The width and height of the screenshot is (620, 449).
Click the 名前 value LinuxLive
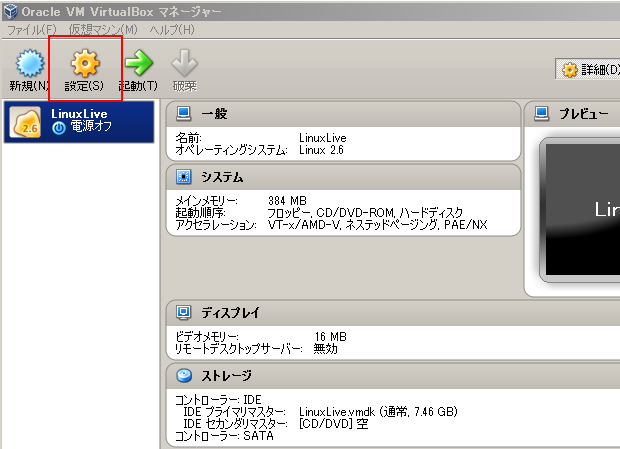(x=323, y=138)
